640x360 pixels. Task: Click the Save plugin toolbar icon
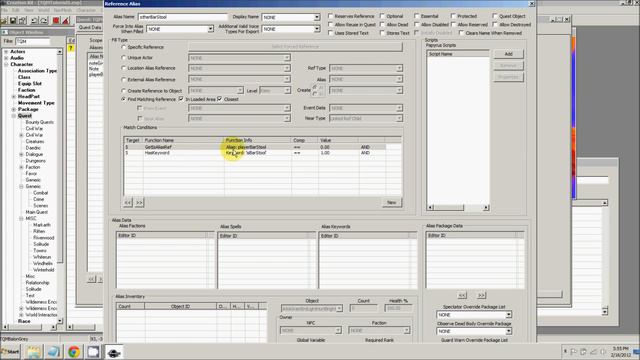click(13, 20)
